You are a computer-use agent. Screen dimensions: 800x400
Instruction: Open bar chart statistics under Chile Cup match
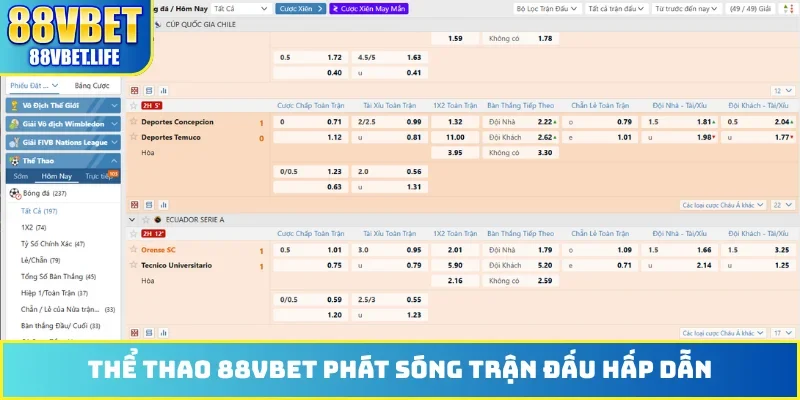click(x=164, y=91)
